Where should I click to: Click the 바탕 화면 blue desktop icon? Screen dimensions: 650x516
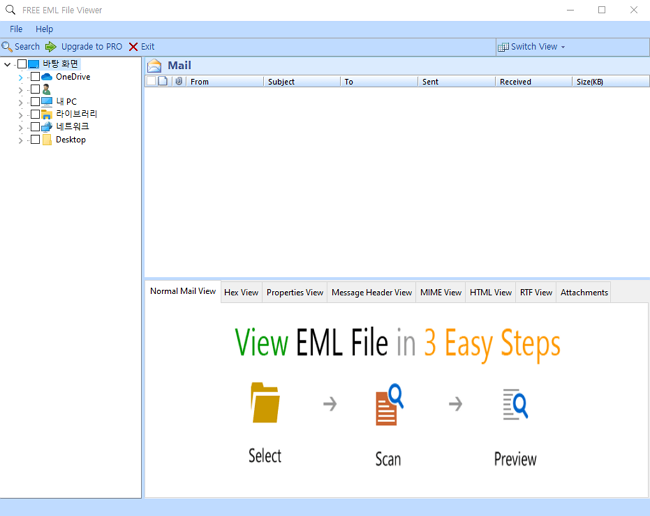click(x=34, y=64)
